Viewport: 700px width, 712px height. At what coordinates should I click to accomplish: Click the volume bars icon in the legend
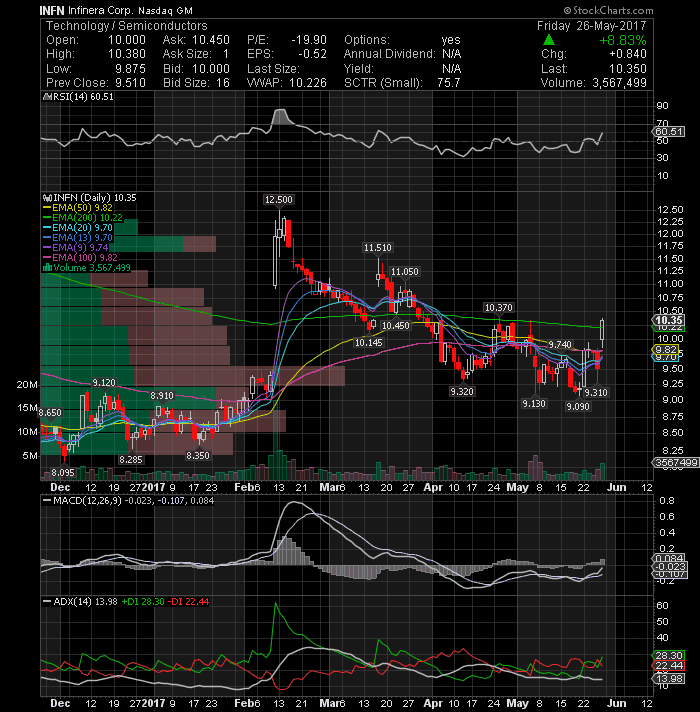point(47,268)
